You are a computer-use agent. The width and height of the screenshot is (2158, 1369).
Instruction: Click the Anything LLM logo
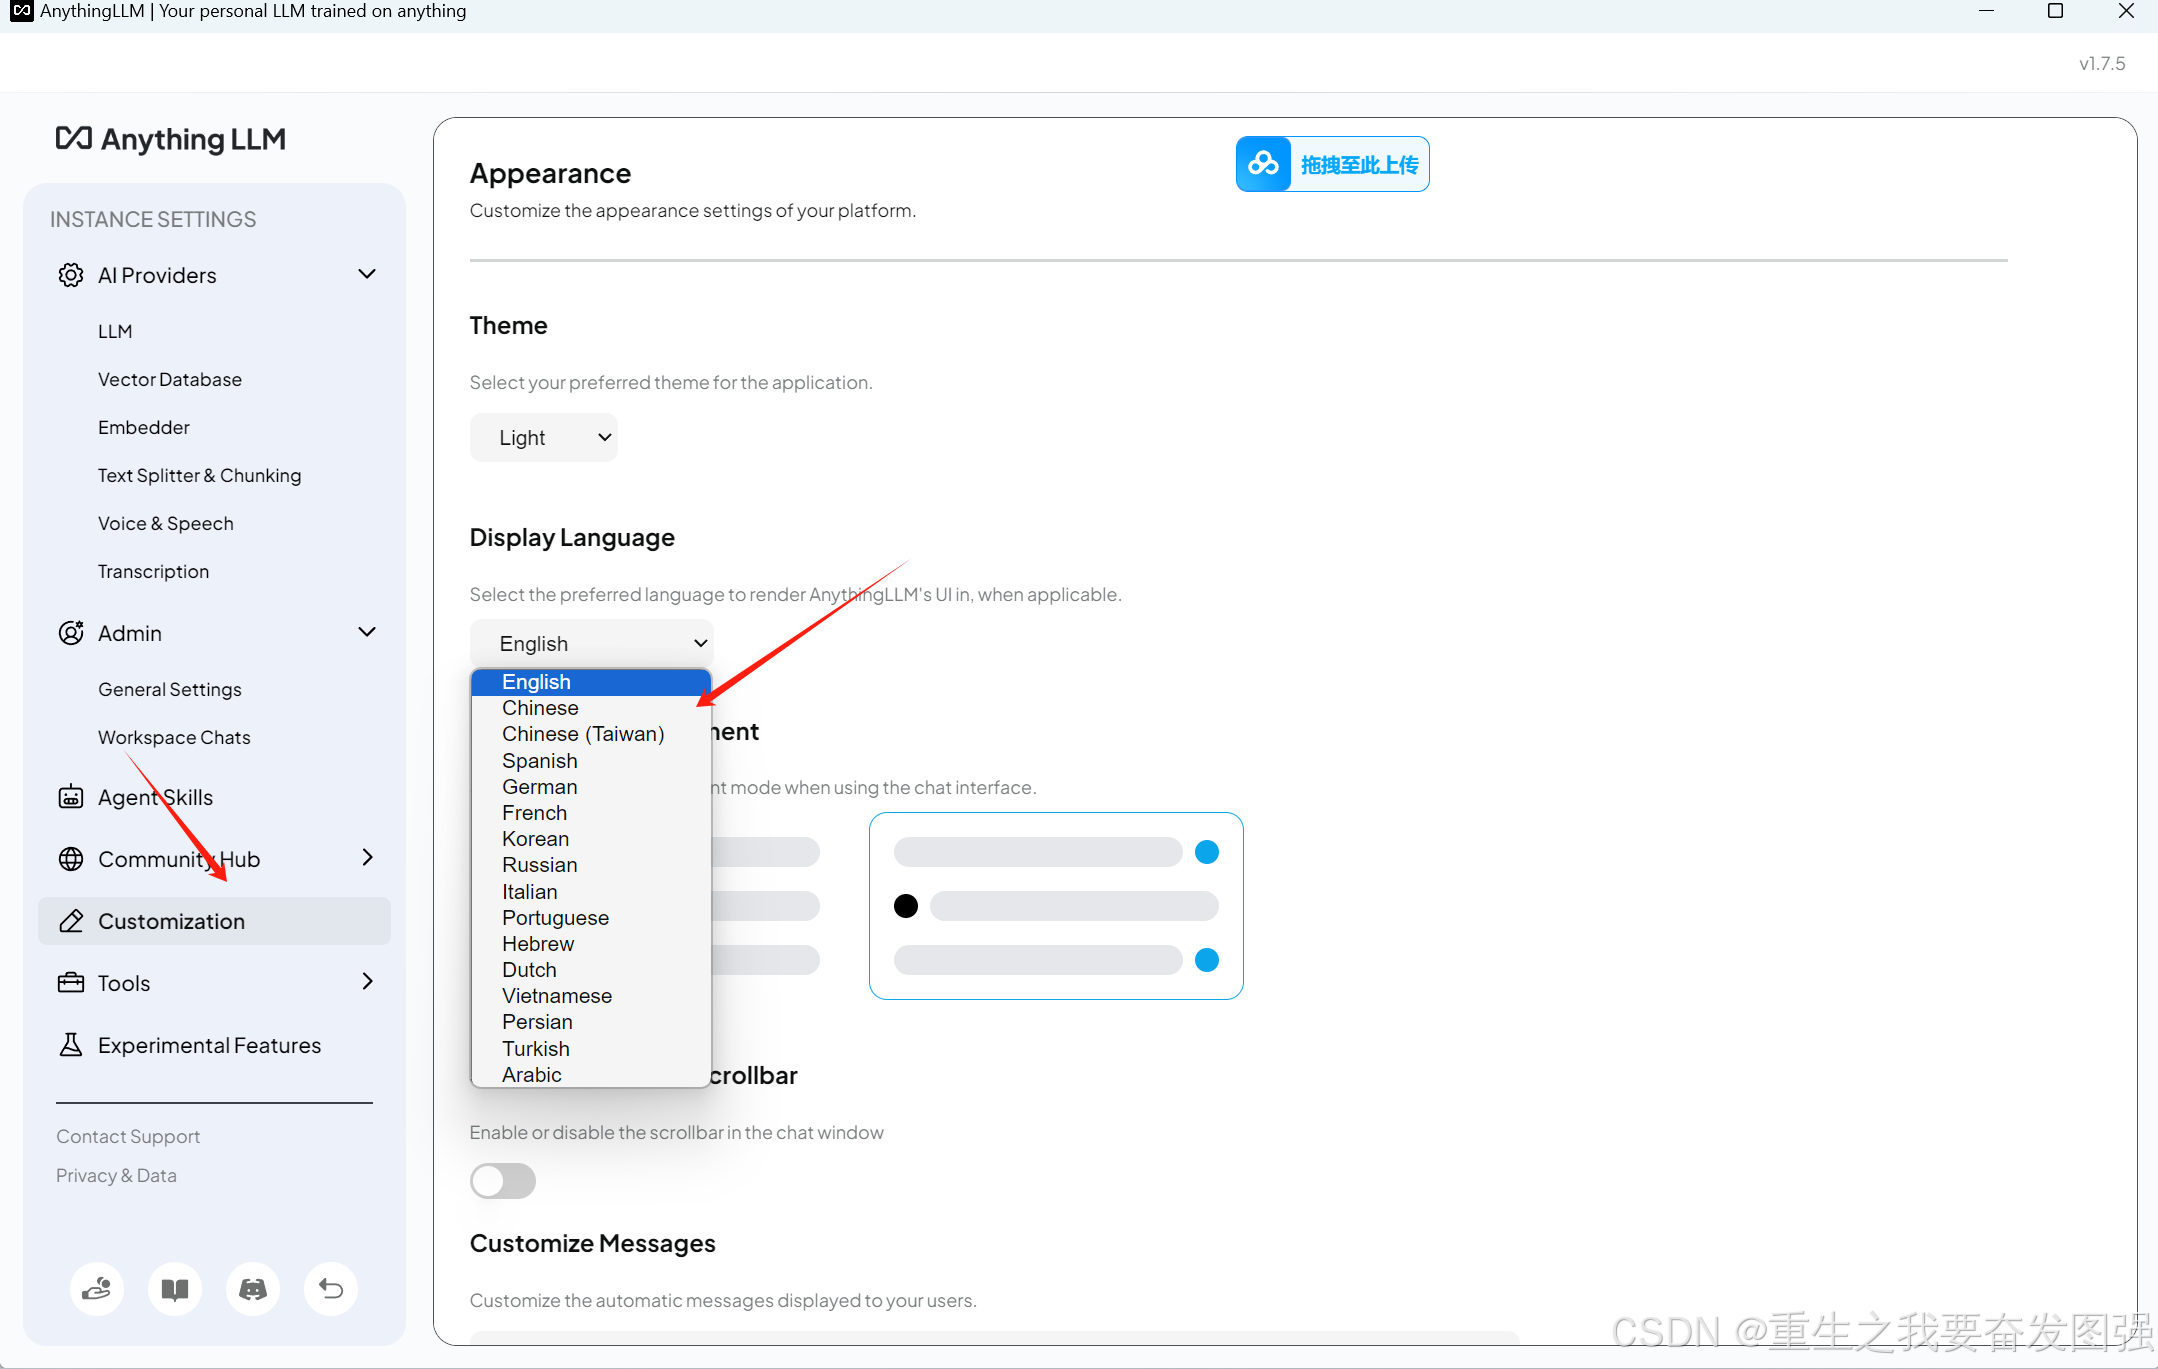[x=171, y=139]
